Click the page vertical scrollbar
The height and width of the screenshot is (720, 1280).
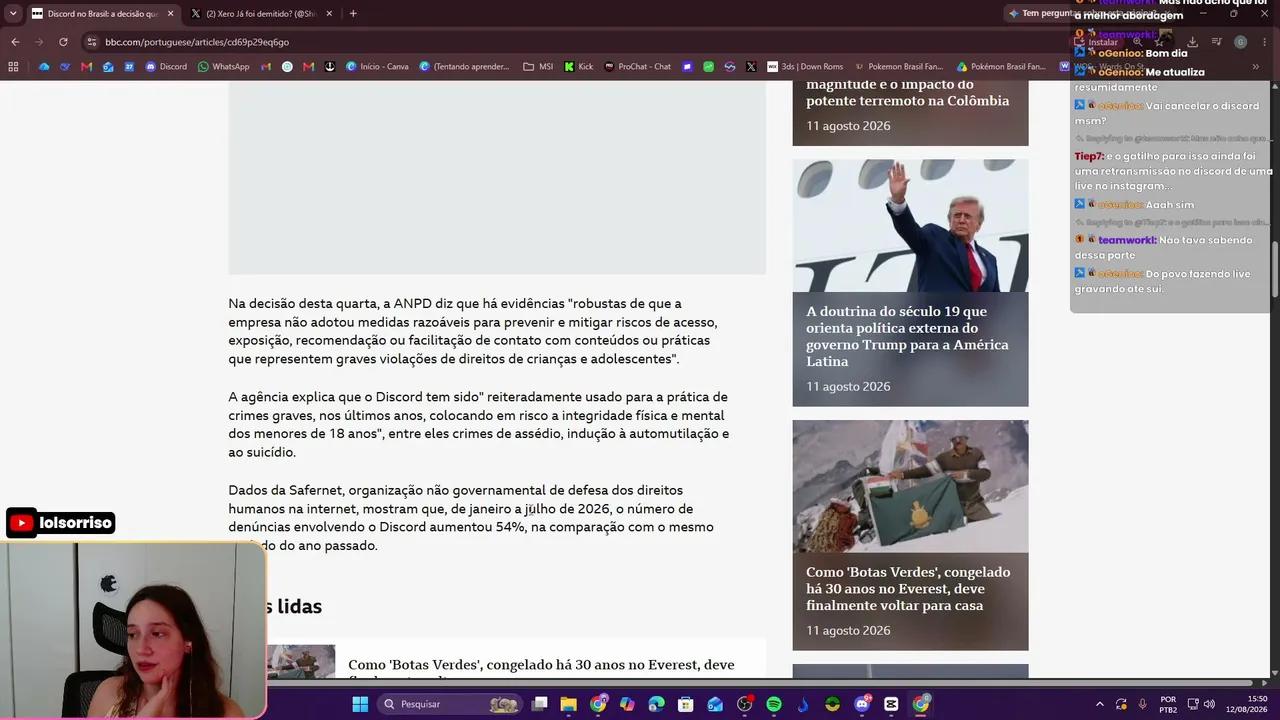[x=1275, y=270]
